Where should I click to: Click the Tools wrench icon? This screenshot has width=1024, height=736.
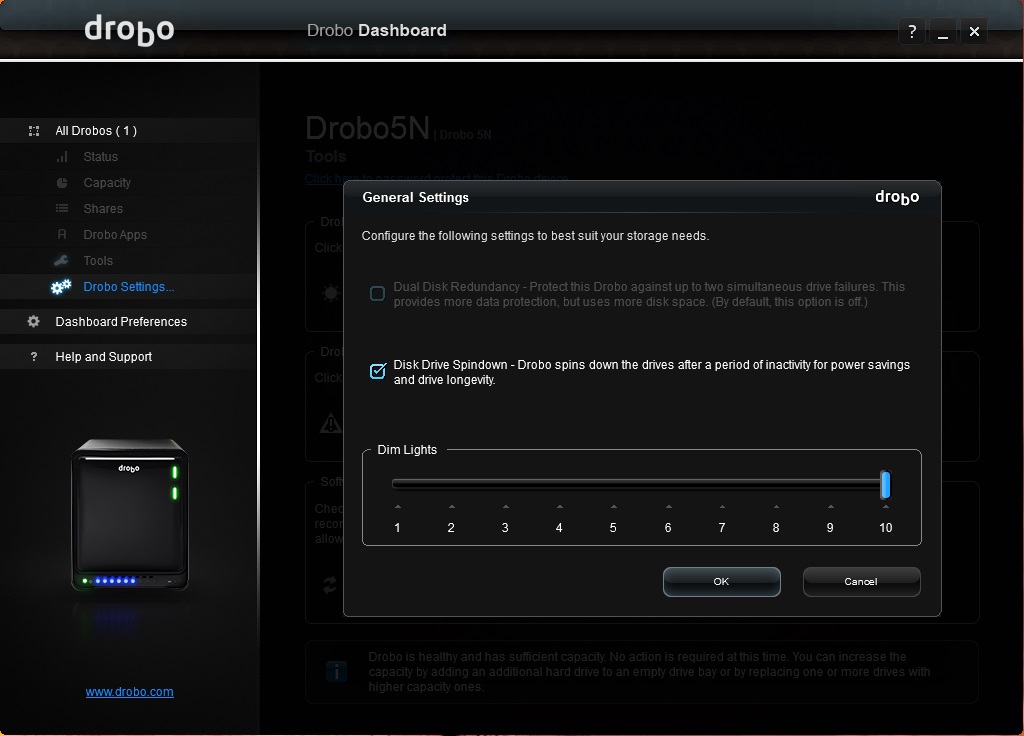point(61,261)
